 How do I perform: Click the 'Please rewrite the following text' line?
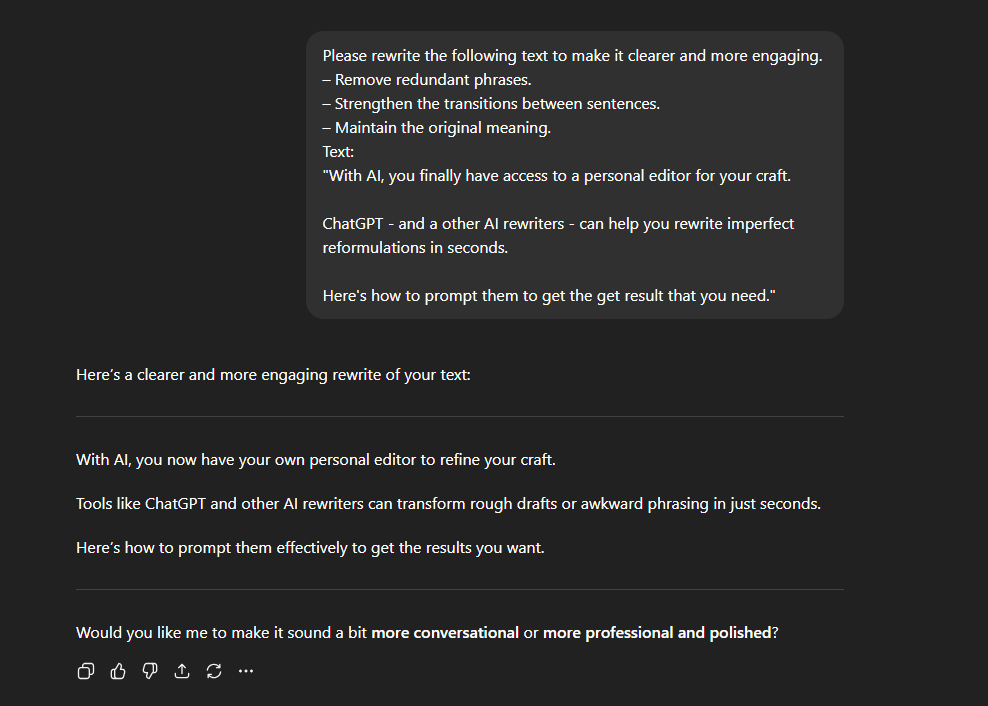click(x=572, y=56)
